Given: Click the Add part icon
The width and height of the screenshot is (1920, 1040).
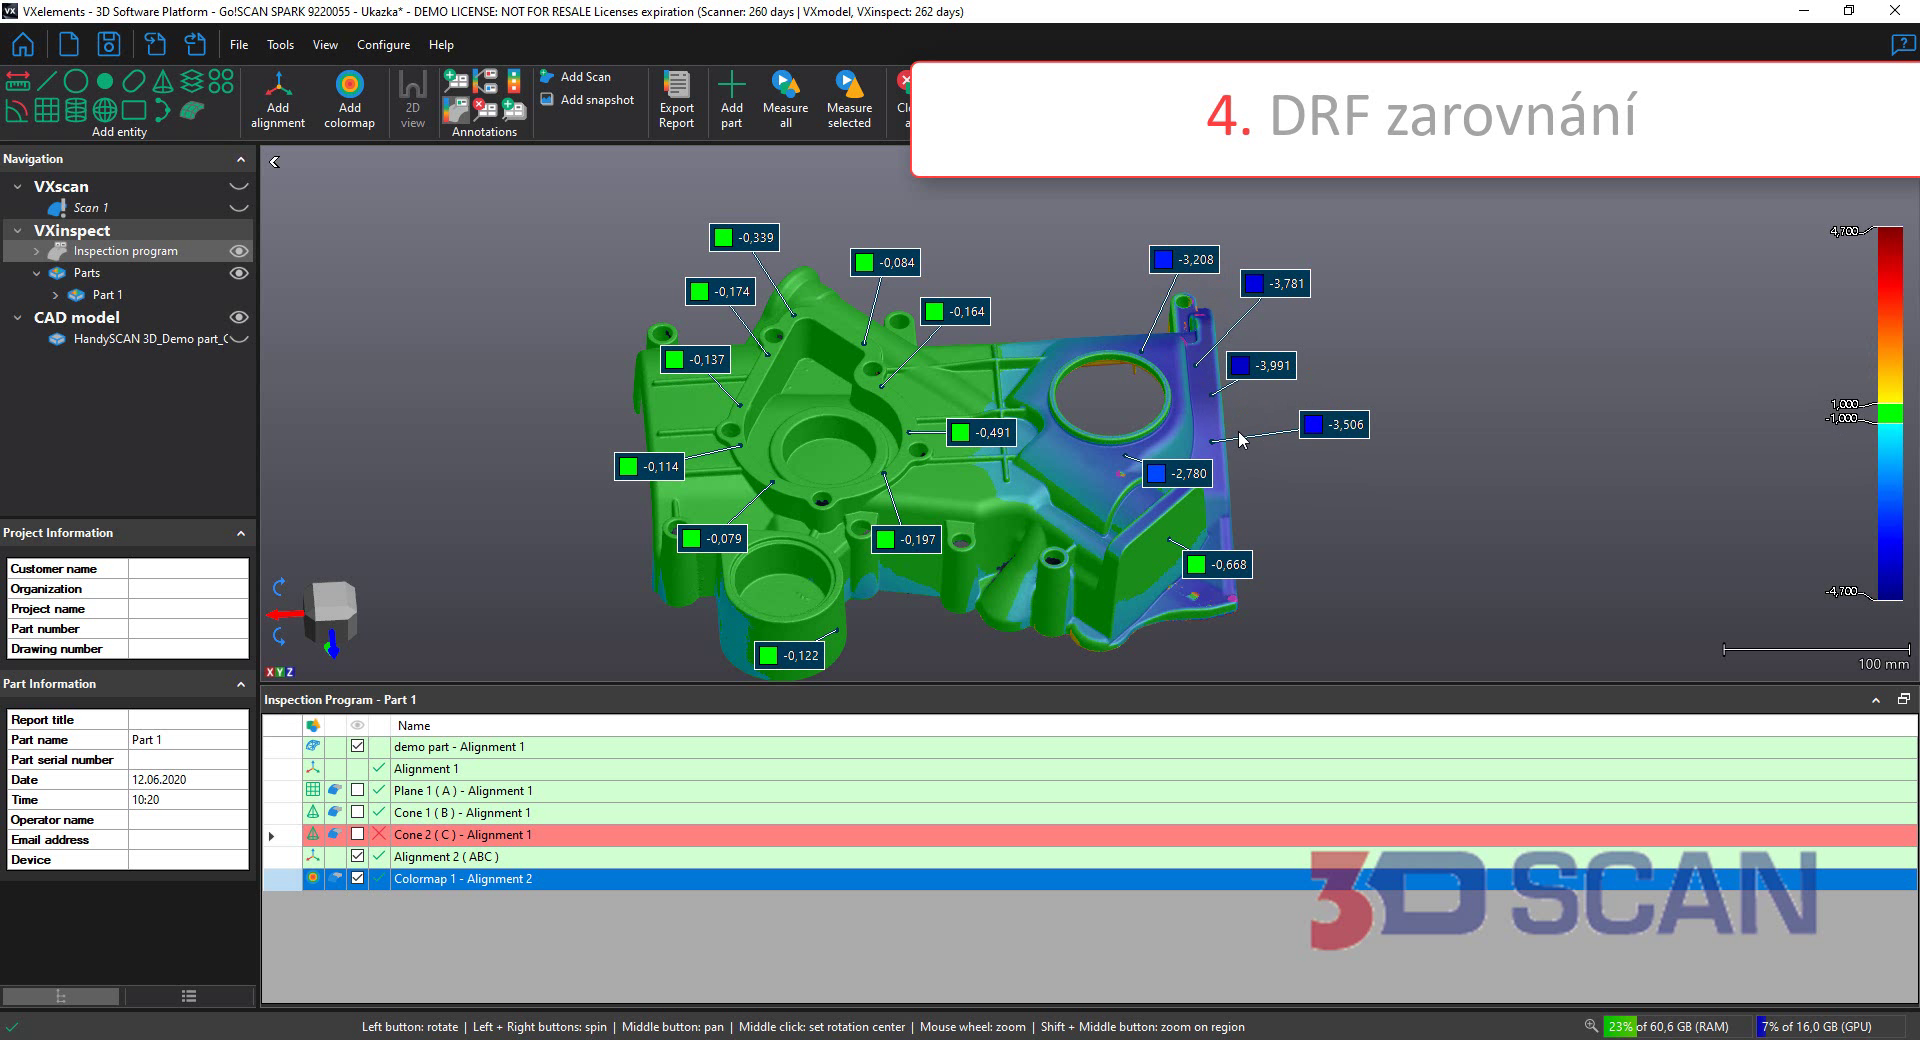Looking at the screenshot, I should coord(731,100).
